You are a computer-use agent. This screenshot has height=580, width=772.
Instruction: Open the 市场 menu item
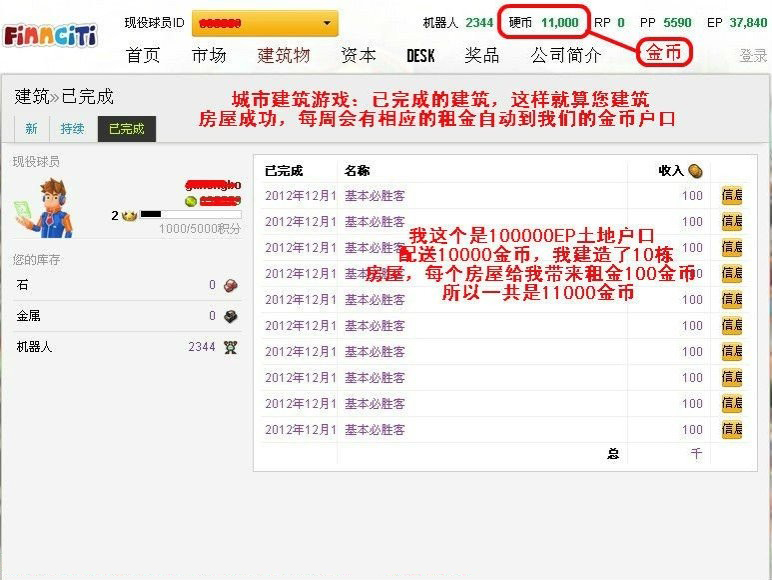208,56
